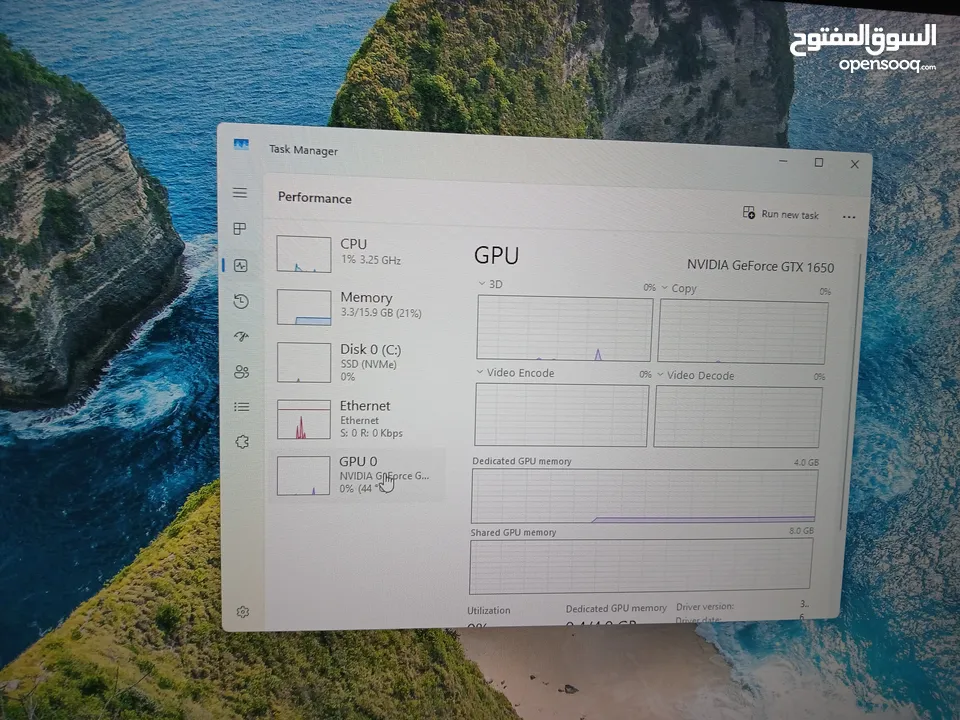Screen dimensions: 960x720
Task: Select the Ethernet performance entry
Action: [x=359, y=419]
